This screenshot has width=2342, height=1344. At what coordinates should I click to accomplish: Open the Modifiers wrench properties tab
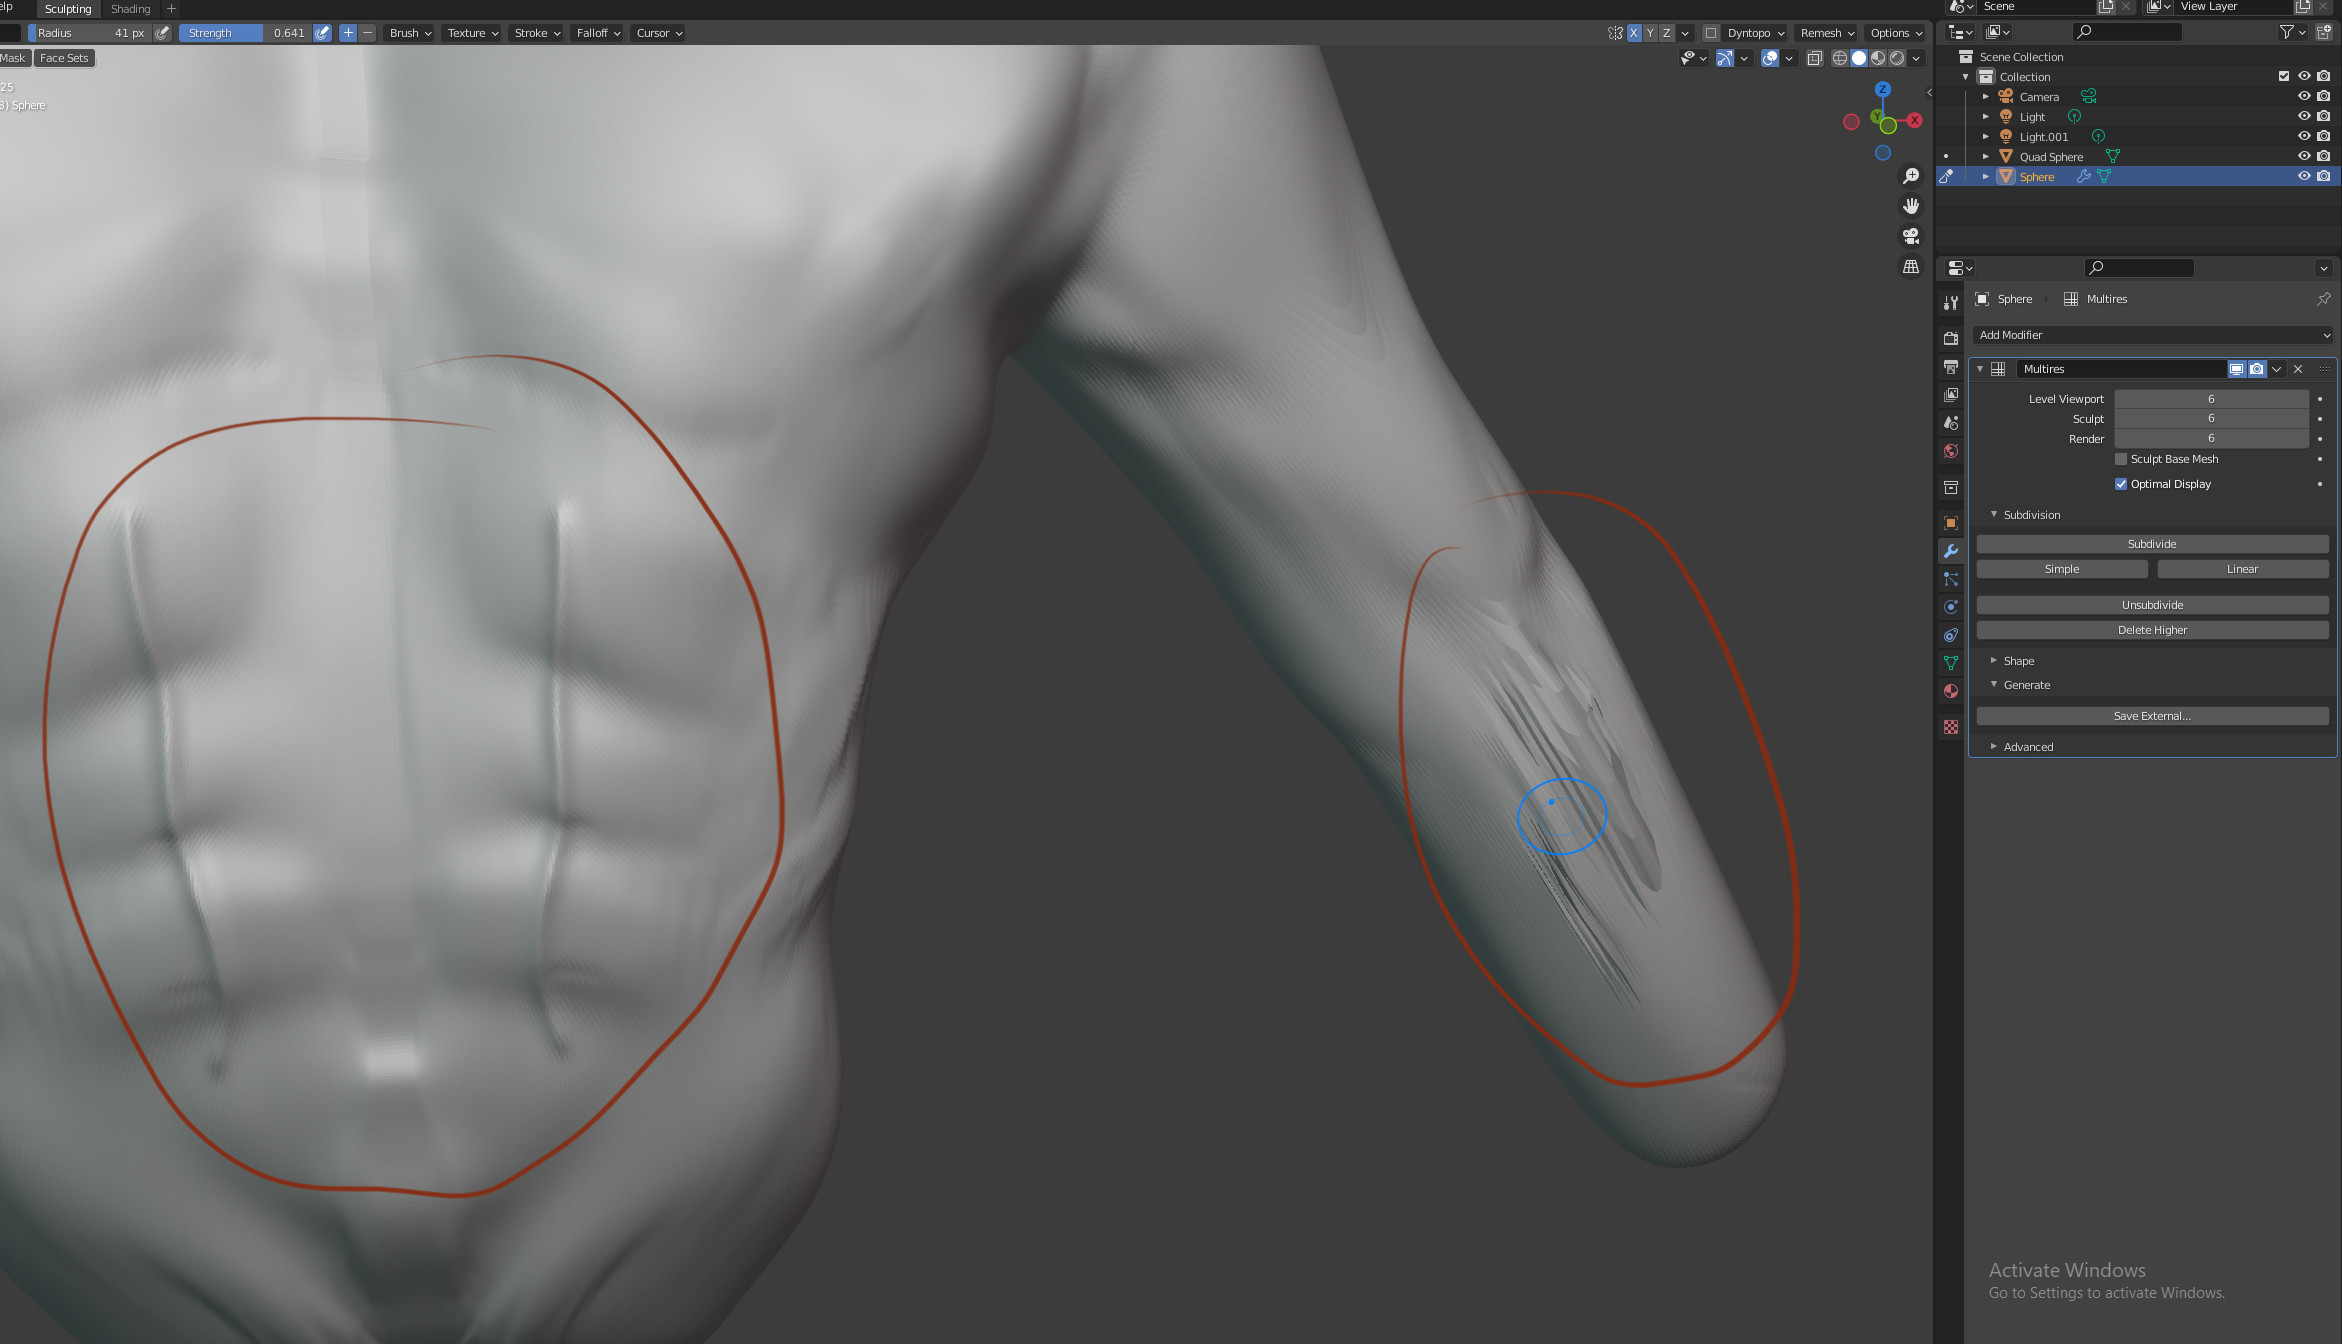pyautogui.click(x=1950, y=551)
